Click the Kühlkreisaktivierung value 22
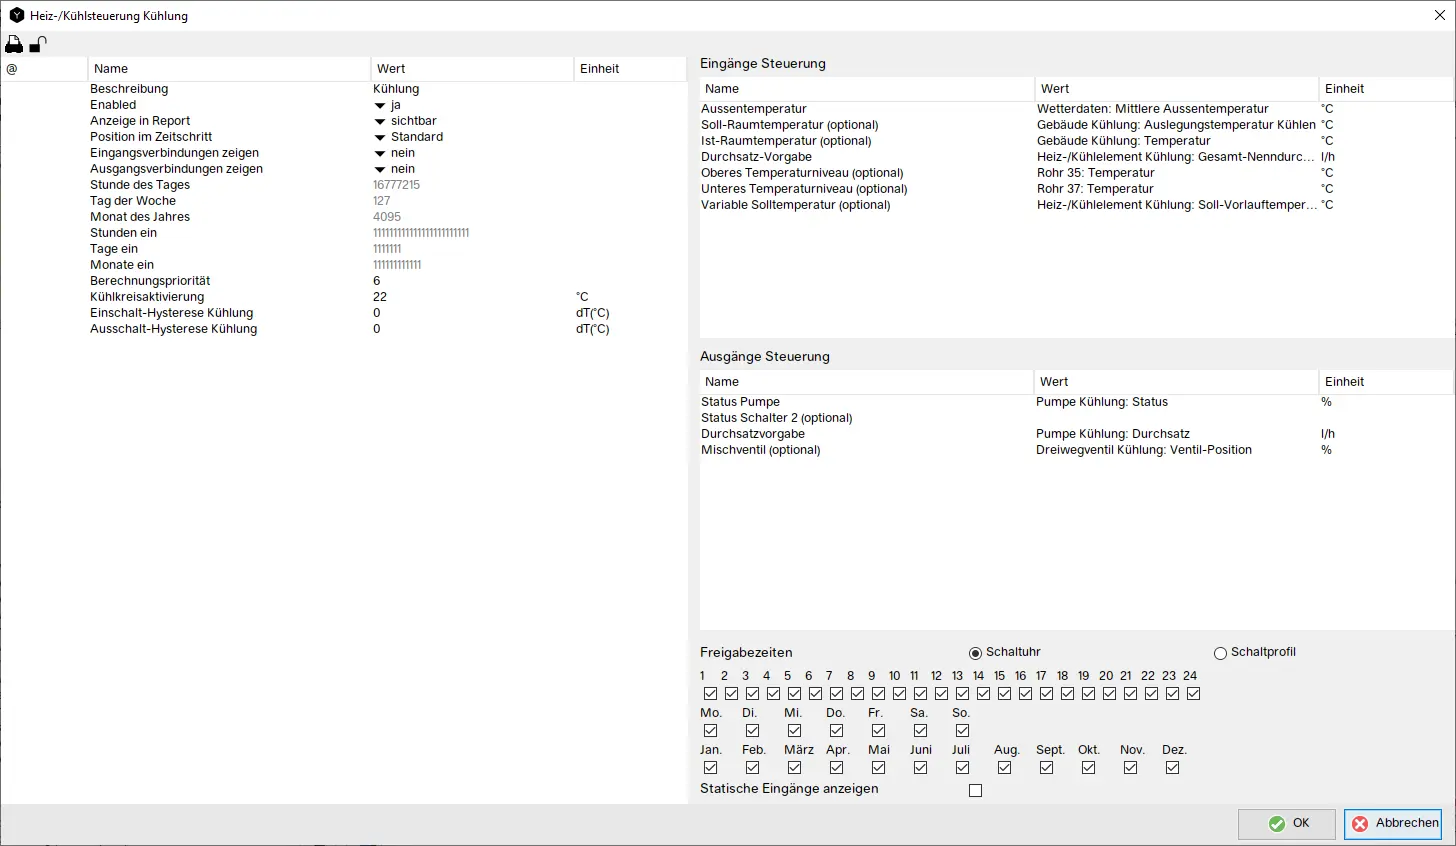This screenshot has height=846, width=1456. coord(380,297)
